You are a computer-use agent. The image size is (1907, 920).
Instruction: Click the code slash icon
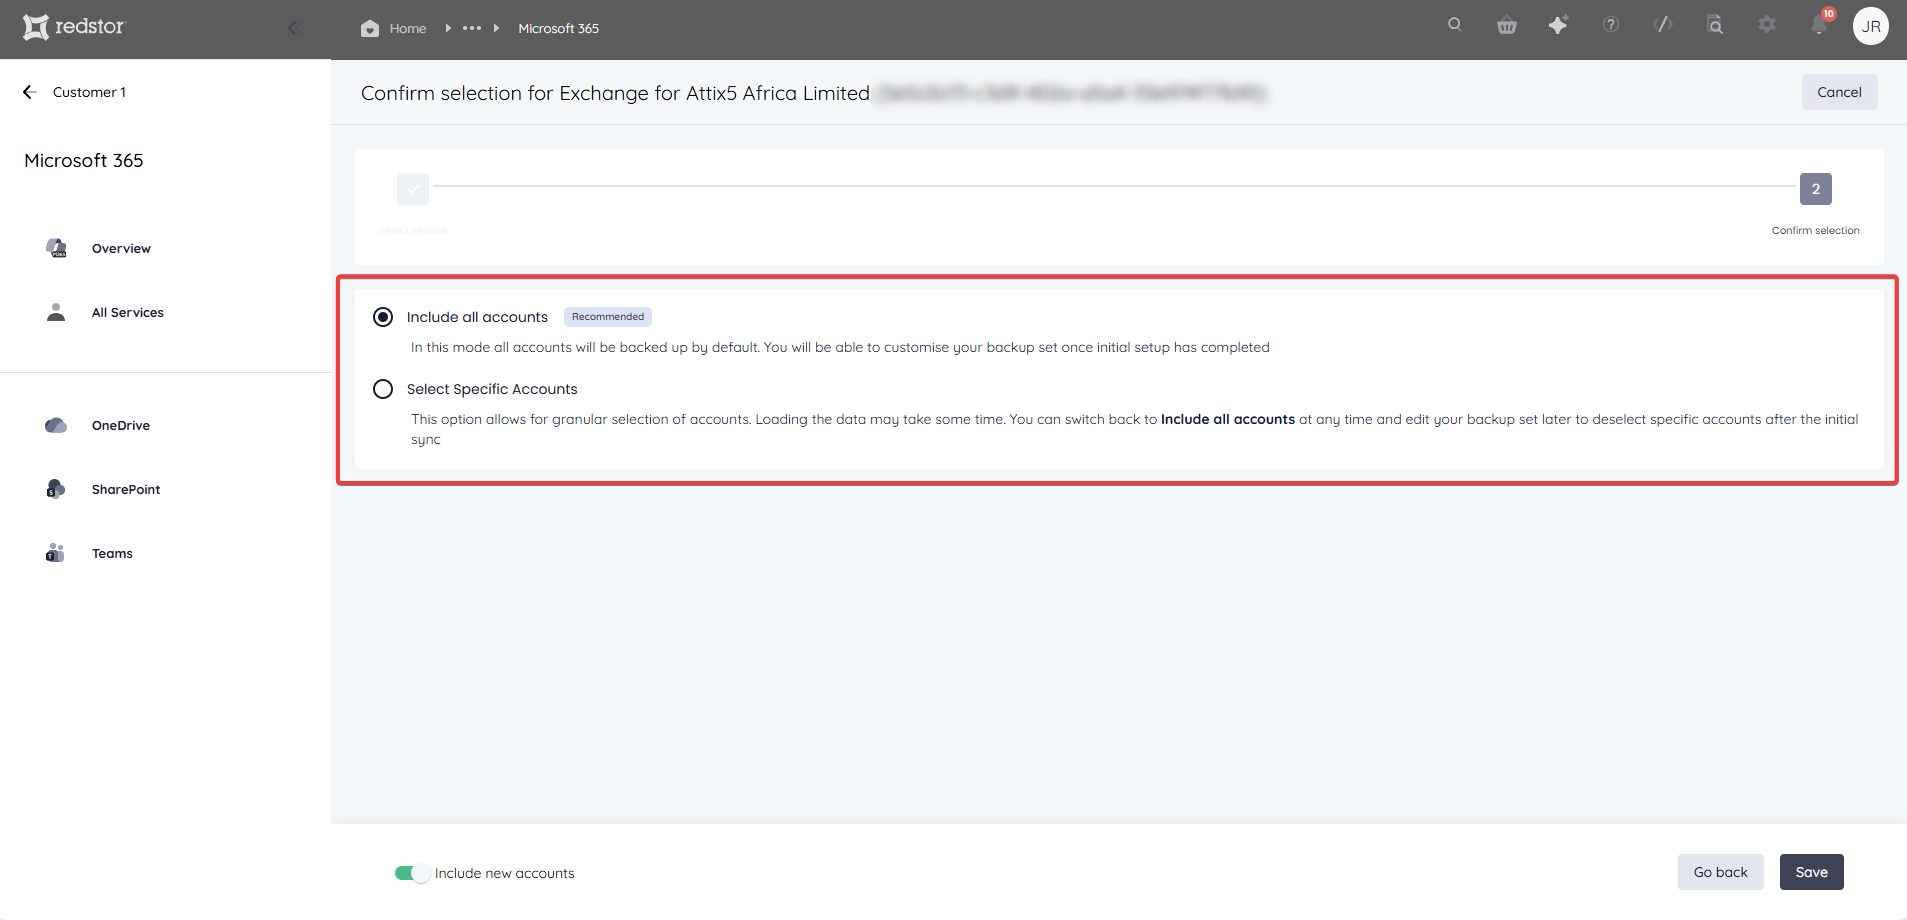1663,25
